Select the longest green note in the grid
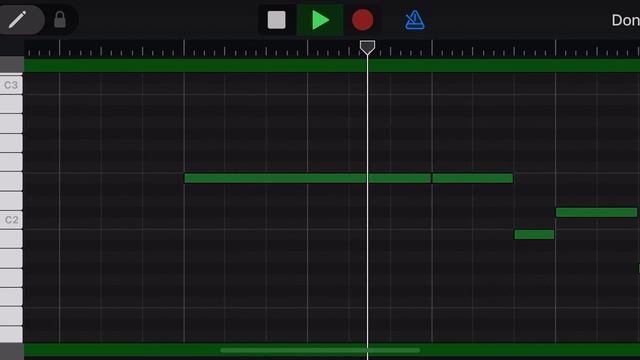640x360 pixels. (275, 178)
